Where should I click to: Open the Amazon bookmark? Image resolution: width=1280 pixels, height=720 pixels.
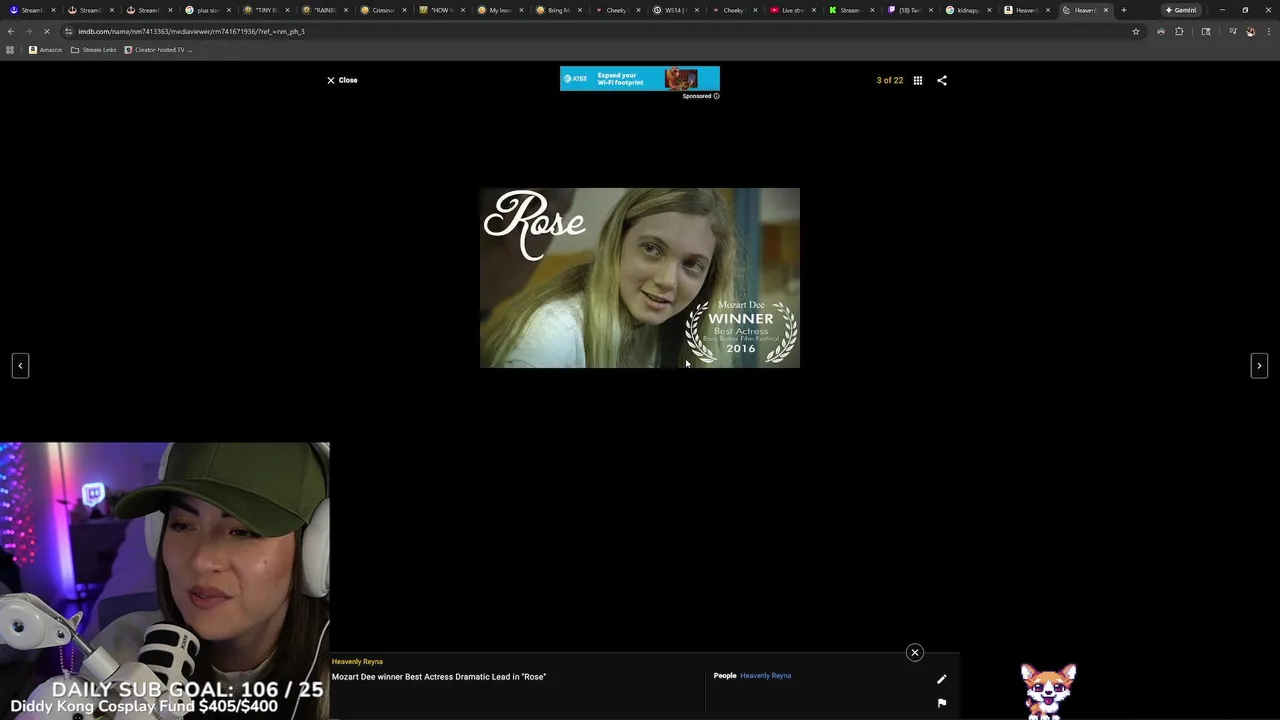coord(45,49)
